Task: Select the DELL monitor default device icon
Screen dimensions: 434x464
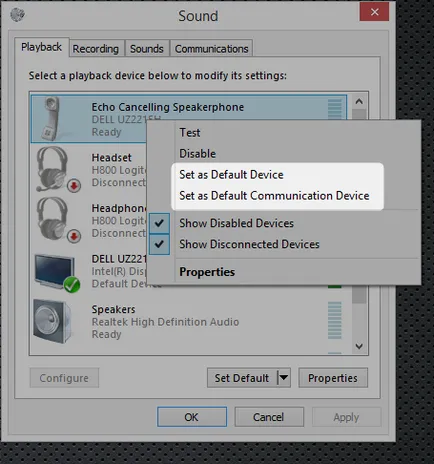Action: 57,273
